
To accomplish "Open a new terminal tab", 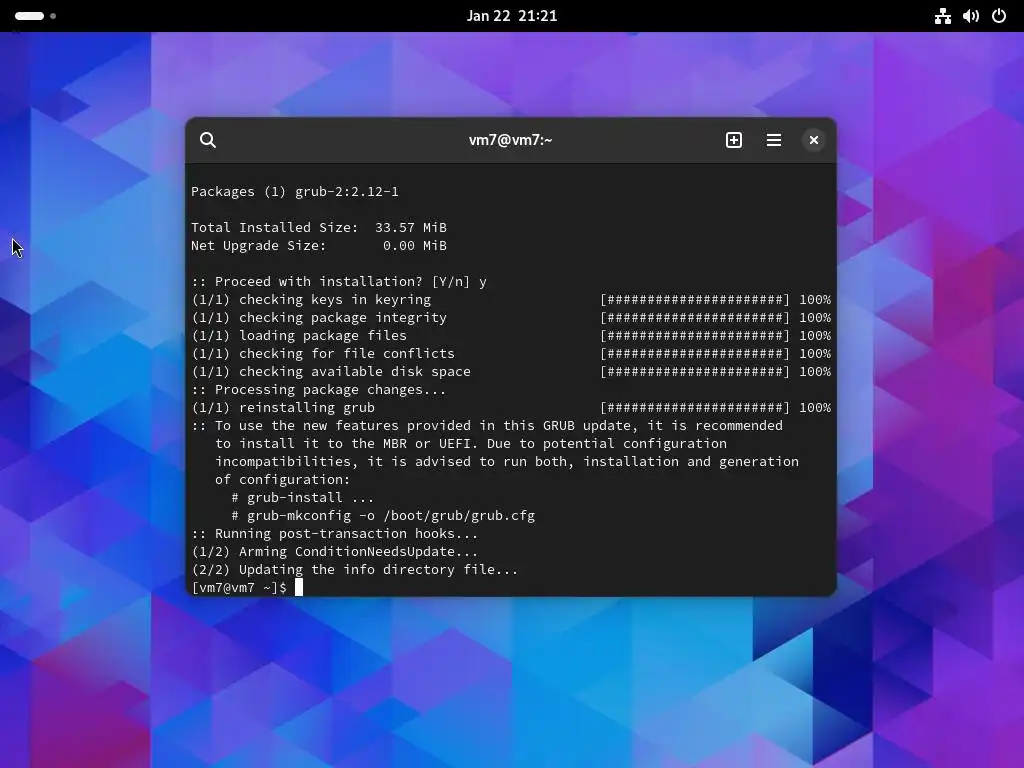I will (733, 140).
